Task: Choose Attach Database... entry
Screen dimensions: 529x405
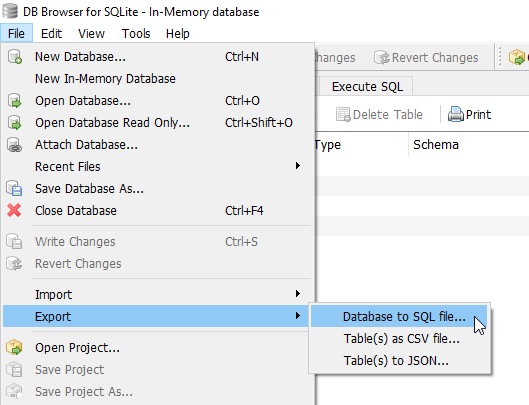Action: point(157,145)
